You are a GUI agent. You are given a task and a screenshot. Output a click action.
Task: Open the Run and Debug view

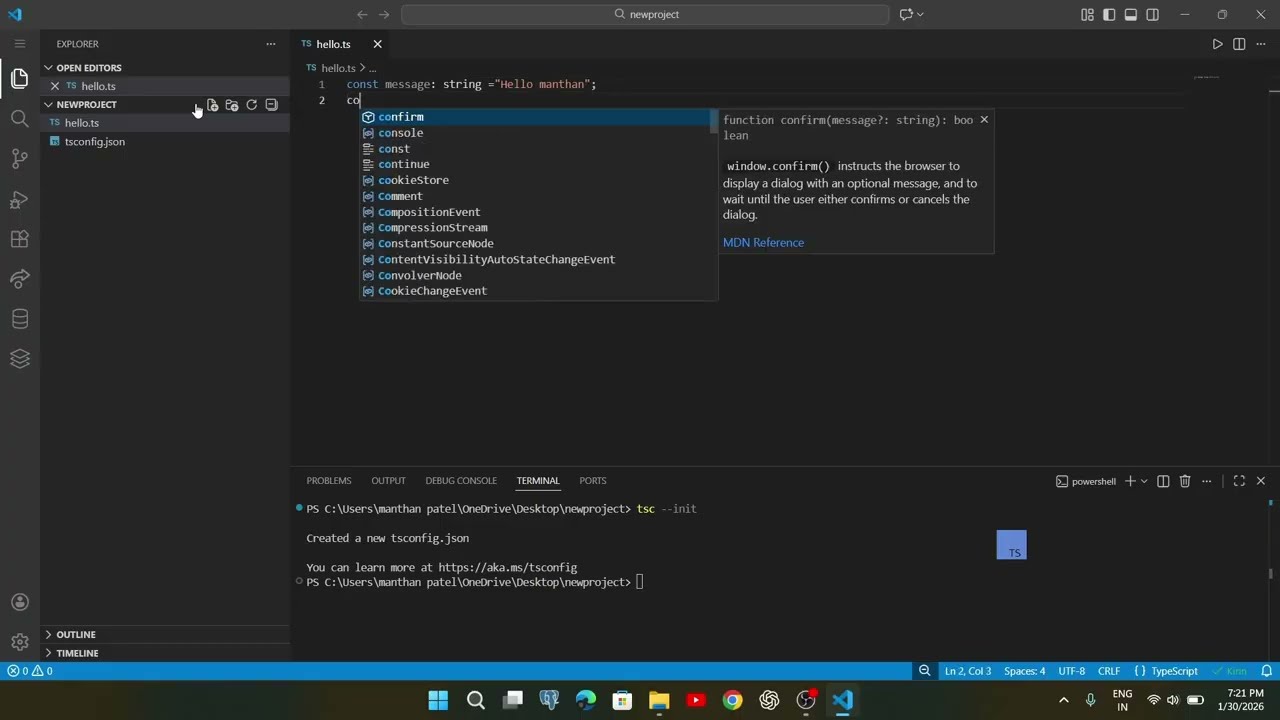click(19, 199)
